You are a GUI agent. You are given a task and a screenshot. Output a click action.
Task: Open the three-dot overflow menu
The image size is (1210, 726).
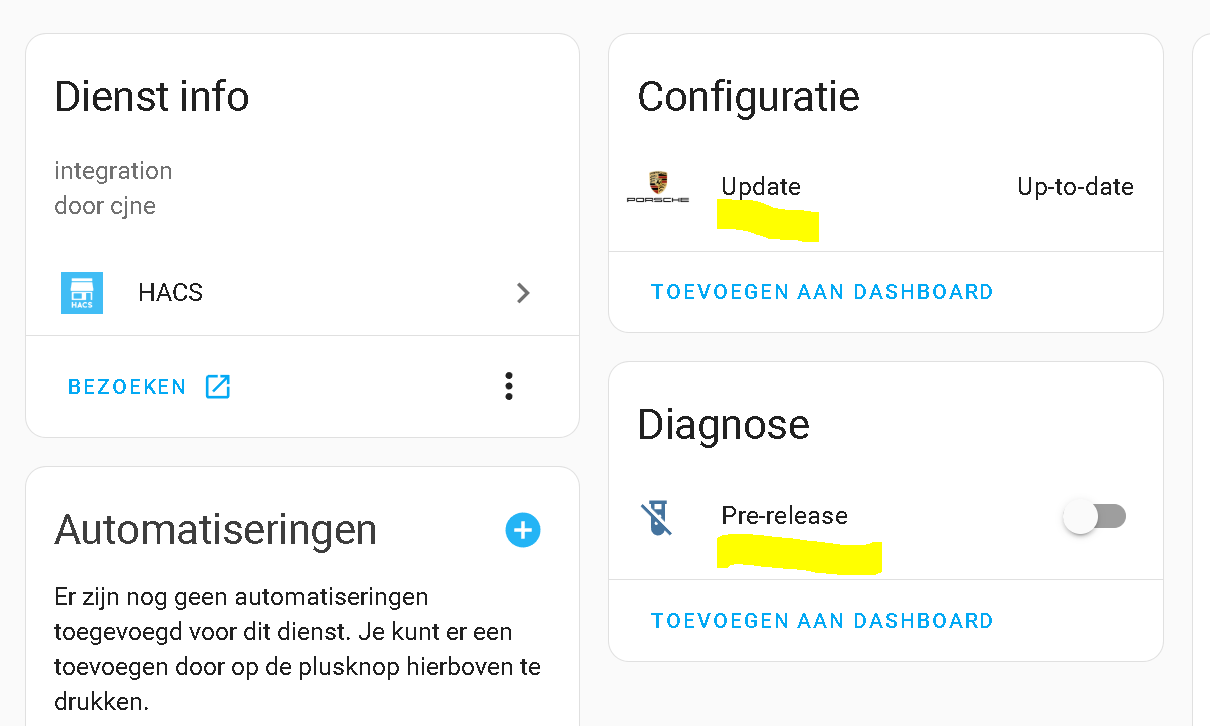(509, 386)
